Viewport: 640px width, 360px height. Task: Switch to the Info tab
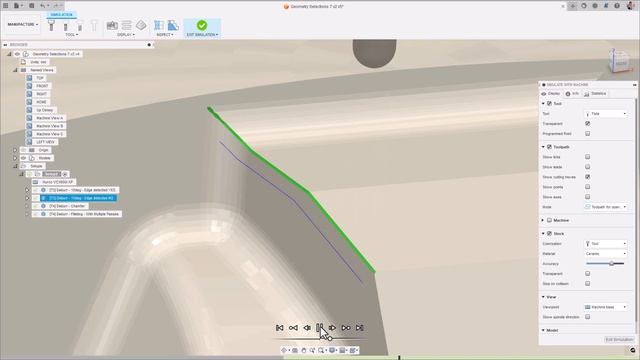click(x=572, y=94)
